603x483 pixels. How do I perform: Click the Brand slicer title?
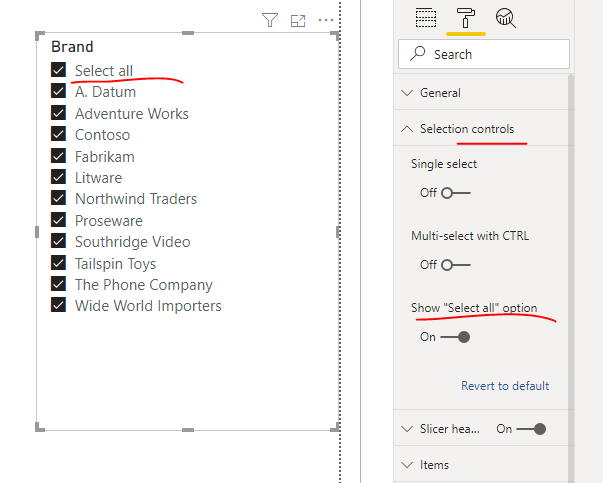point(72,47)
